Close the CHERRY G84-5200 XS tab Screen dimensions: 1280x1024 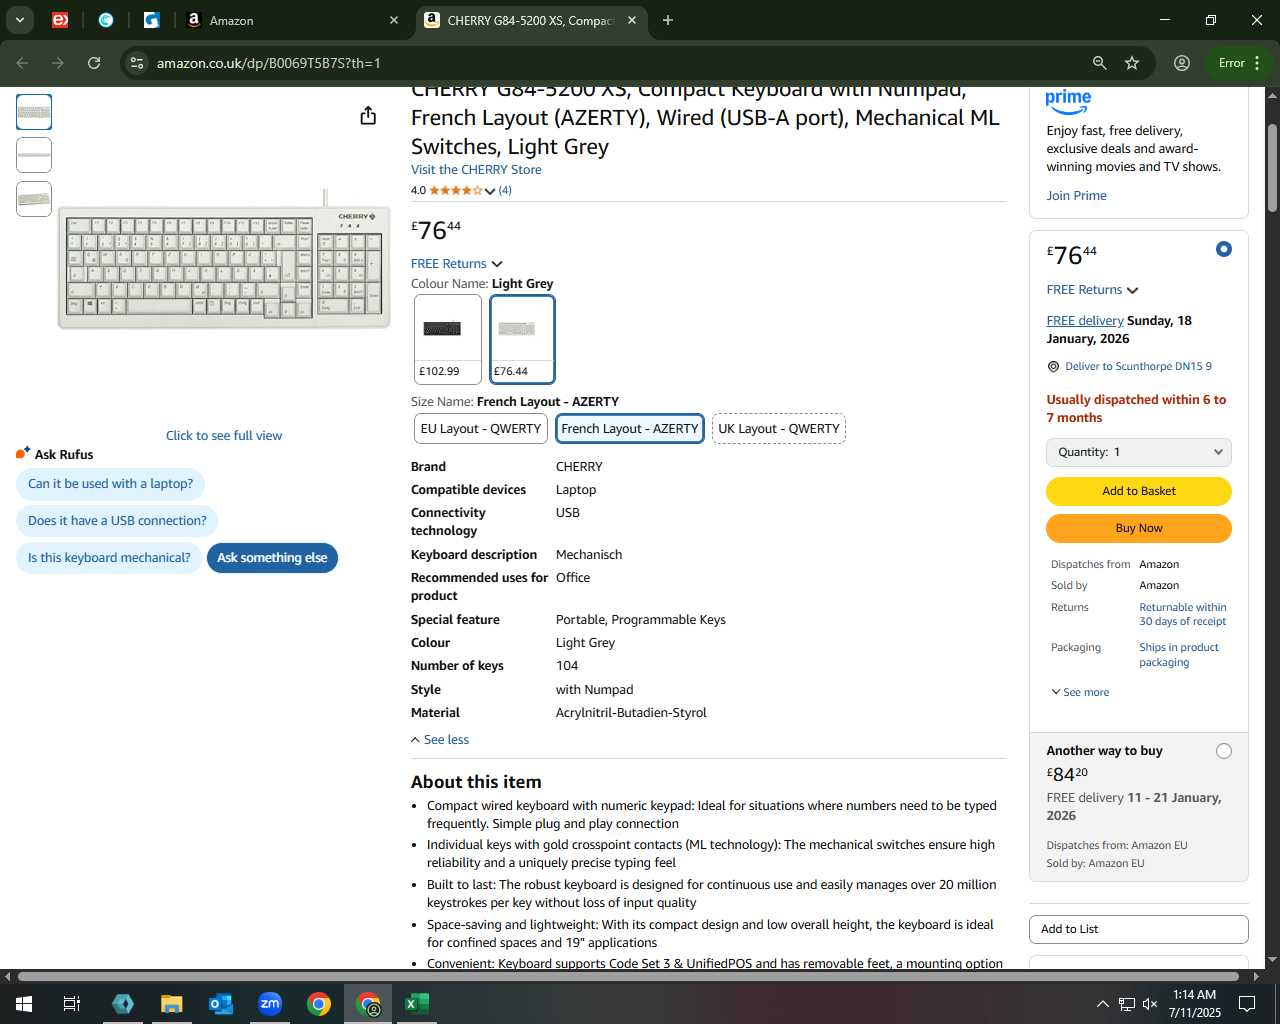[632, 20]
